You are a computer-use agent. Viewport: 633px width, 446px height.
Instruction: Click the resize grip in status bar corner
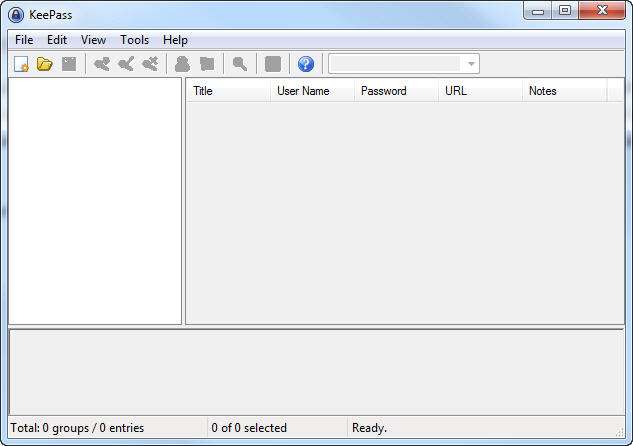click(x=620, y=432)
